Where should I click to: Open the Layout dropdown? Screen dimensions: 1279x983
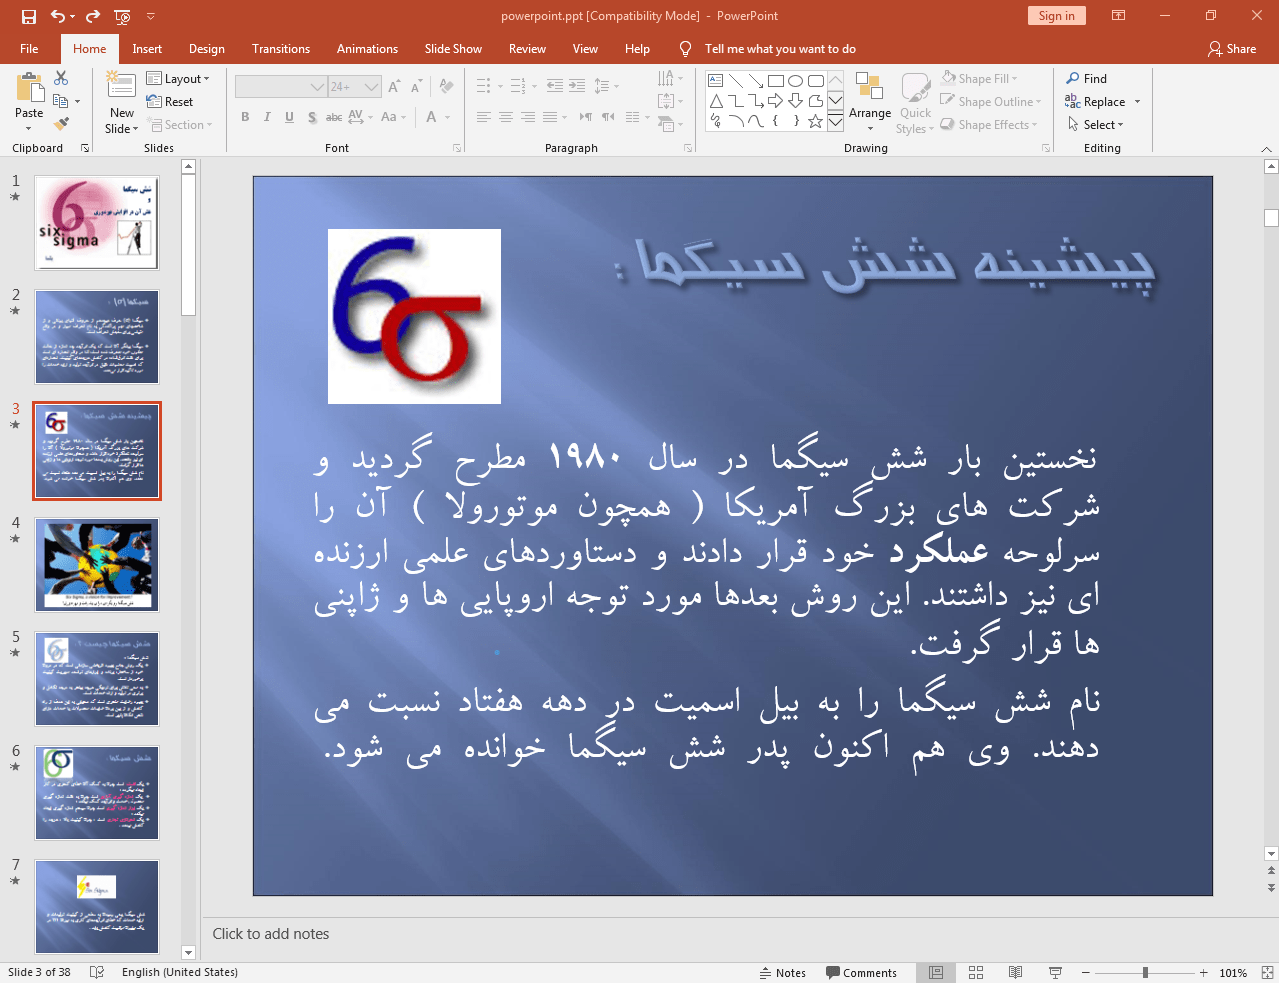(178, 79)
